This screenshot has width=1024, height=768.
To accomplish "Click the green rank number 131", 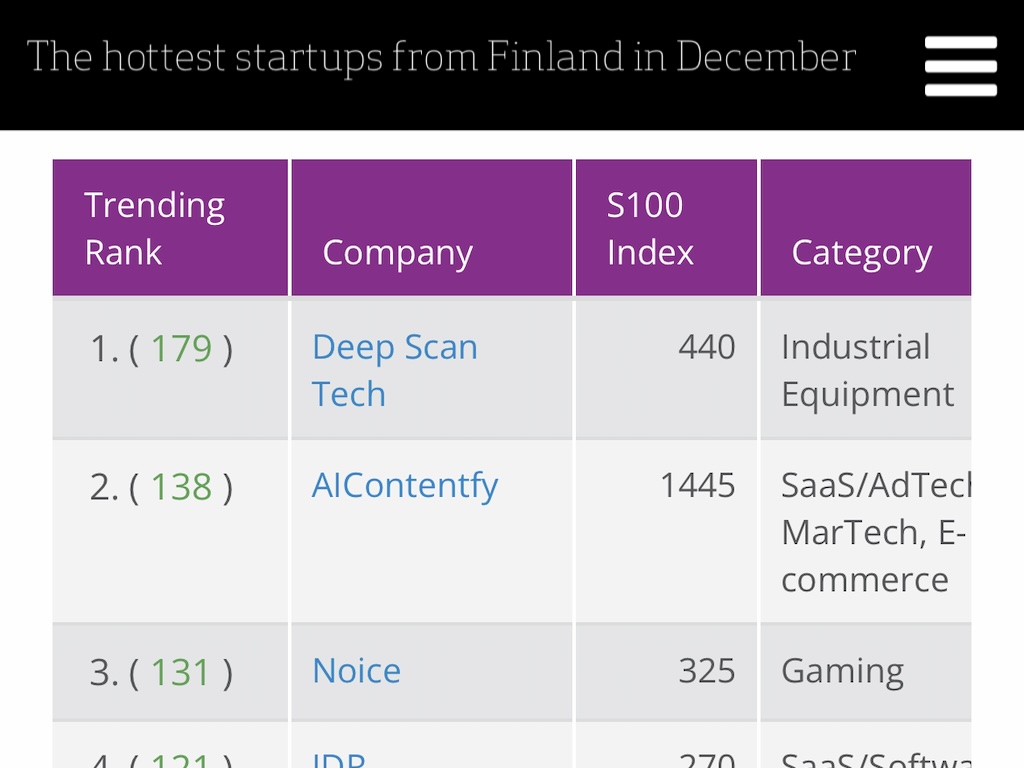I will [x=181, y=672].
